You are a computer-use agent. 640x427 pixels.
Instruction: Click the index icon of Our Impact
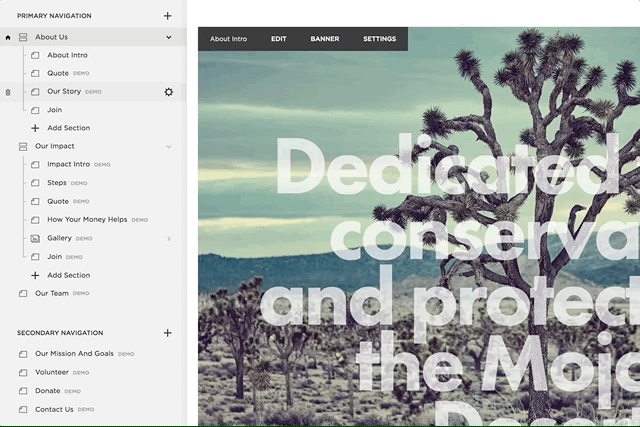tap(23, 146)
